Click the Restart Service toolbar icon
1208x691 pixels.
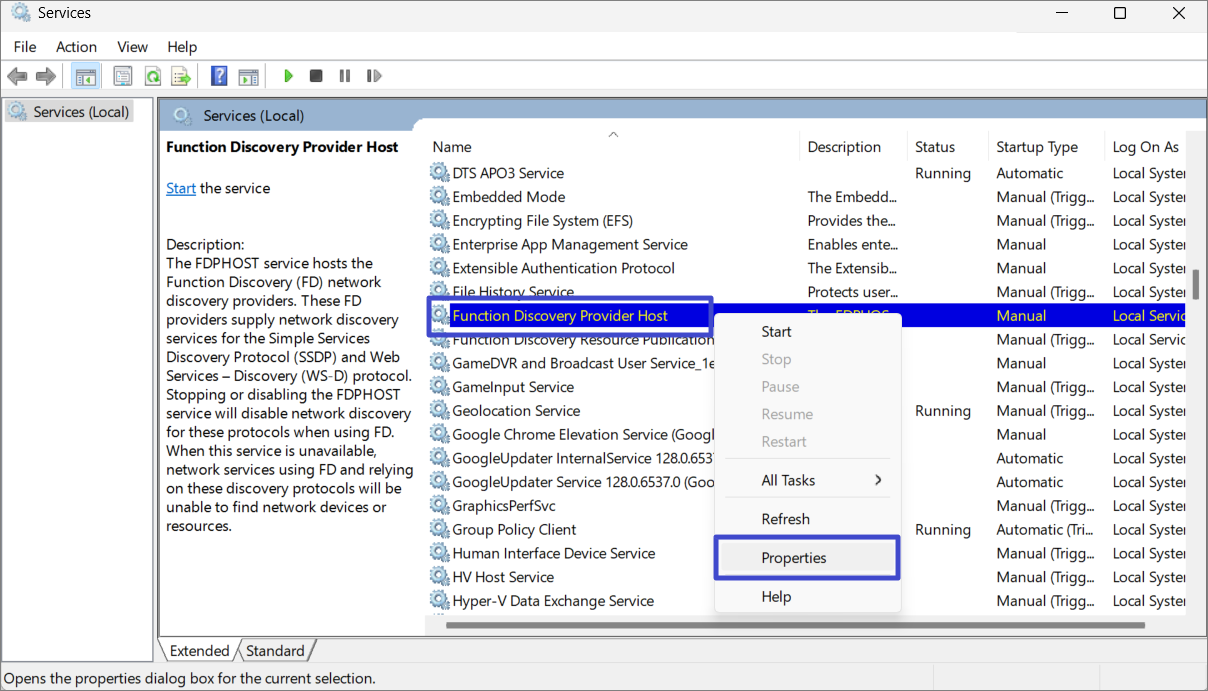(x=374, y=76)
